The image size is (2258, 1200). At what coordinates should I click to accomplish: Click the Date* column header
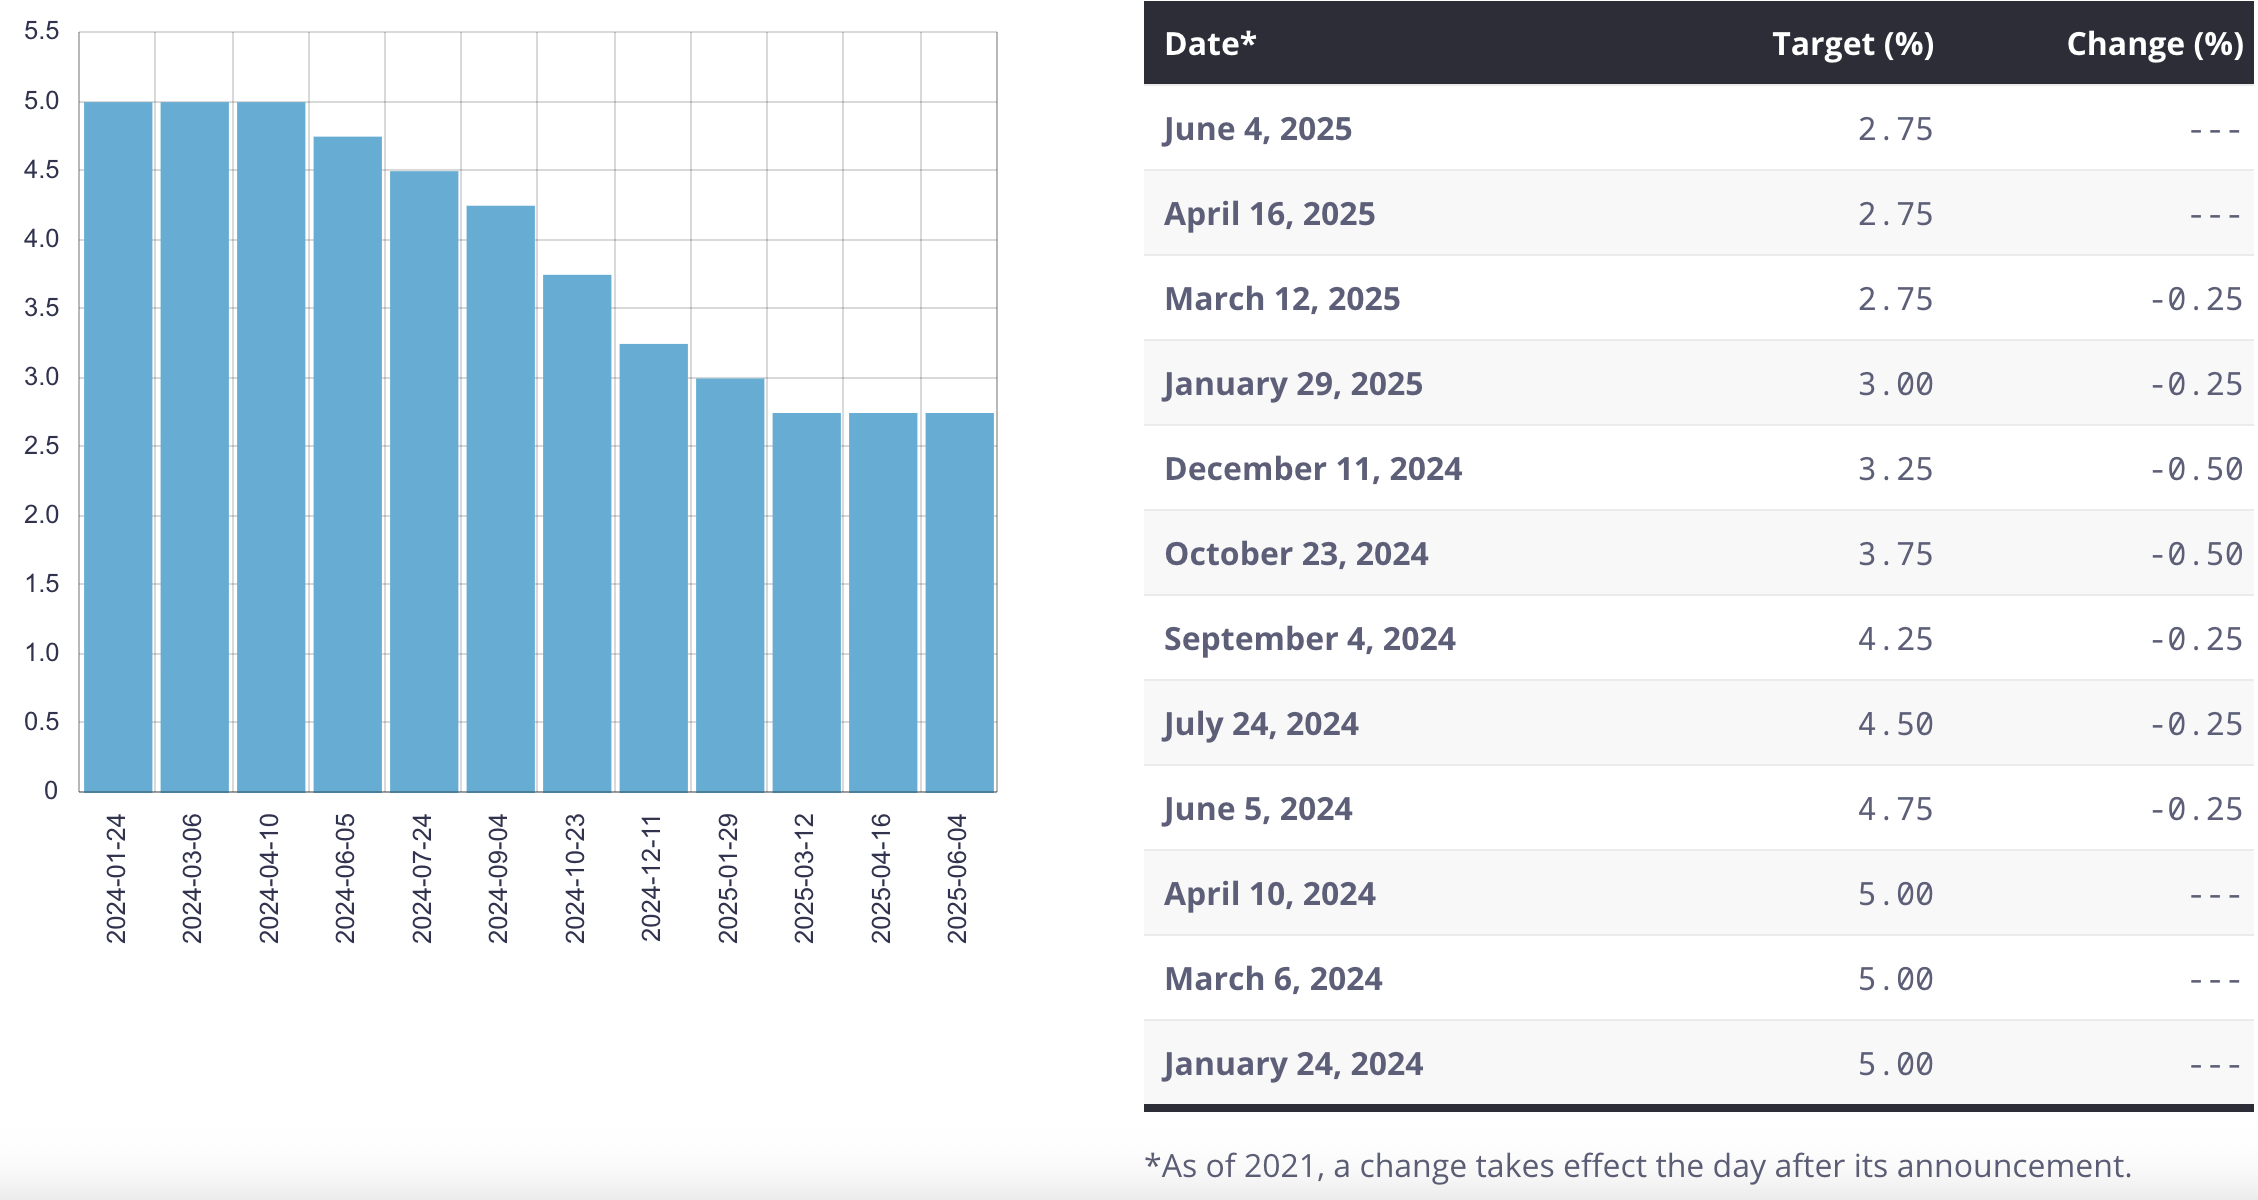[1210, 44]
